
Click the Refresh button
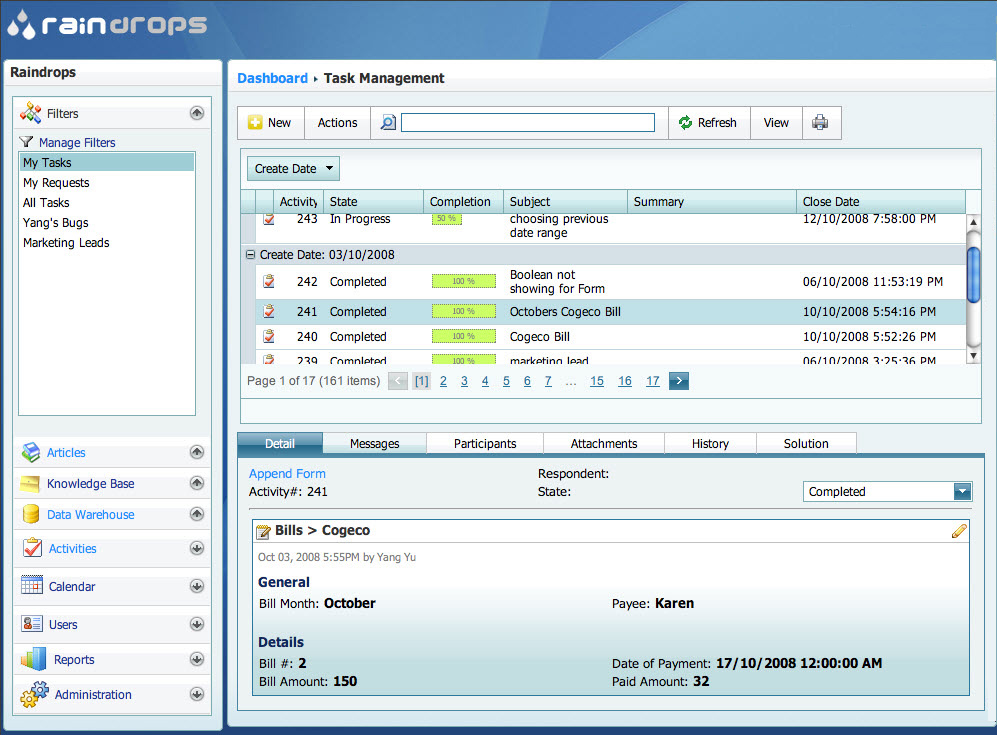pos(707,123)
